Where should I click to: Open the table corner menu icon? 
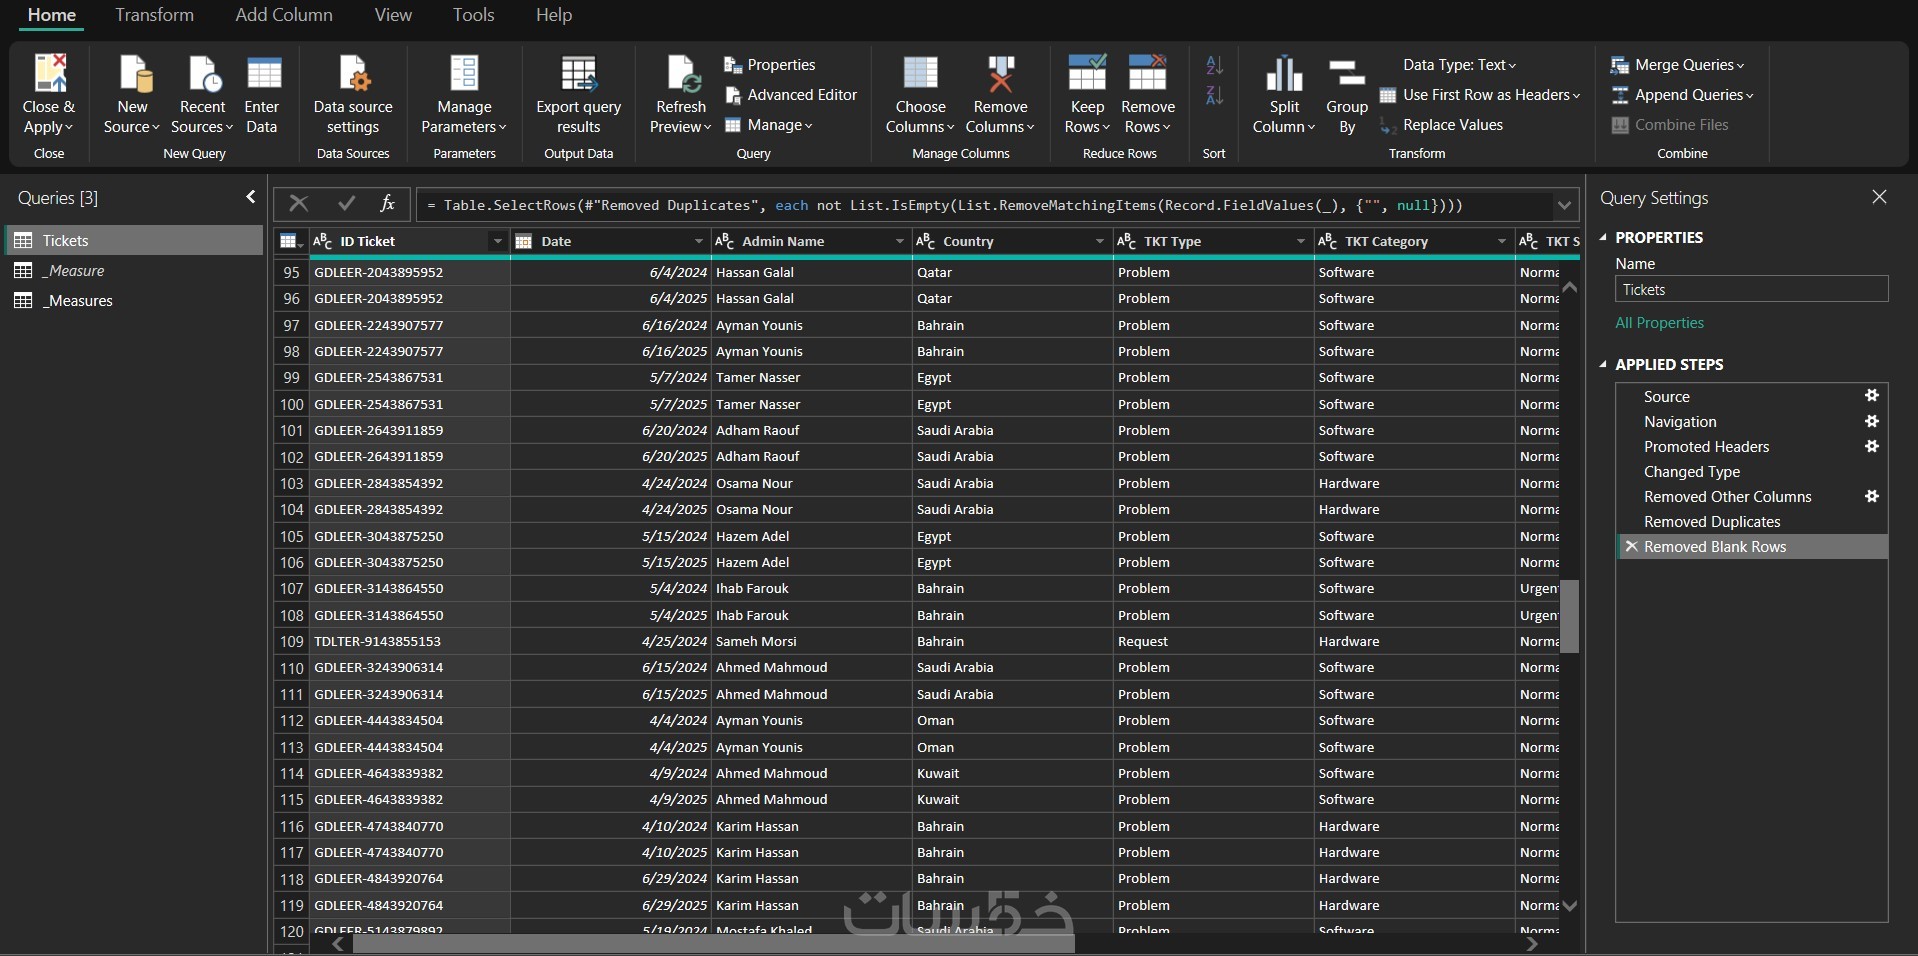[290, 241]
